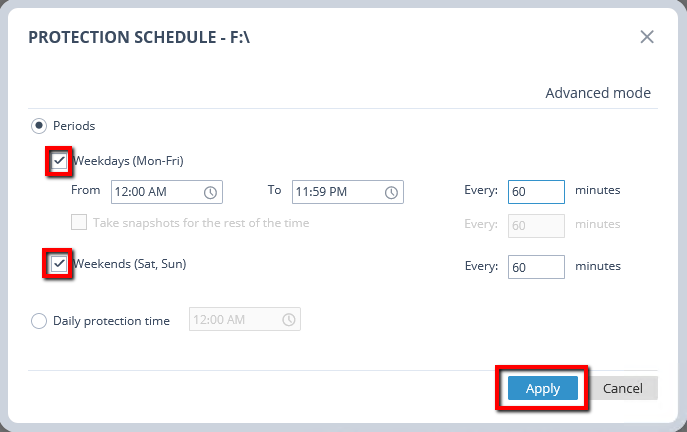Toggle Take snapshots for the rest of the time
687x432 pixels.
(x=79, y=223)
